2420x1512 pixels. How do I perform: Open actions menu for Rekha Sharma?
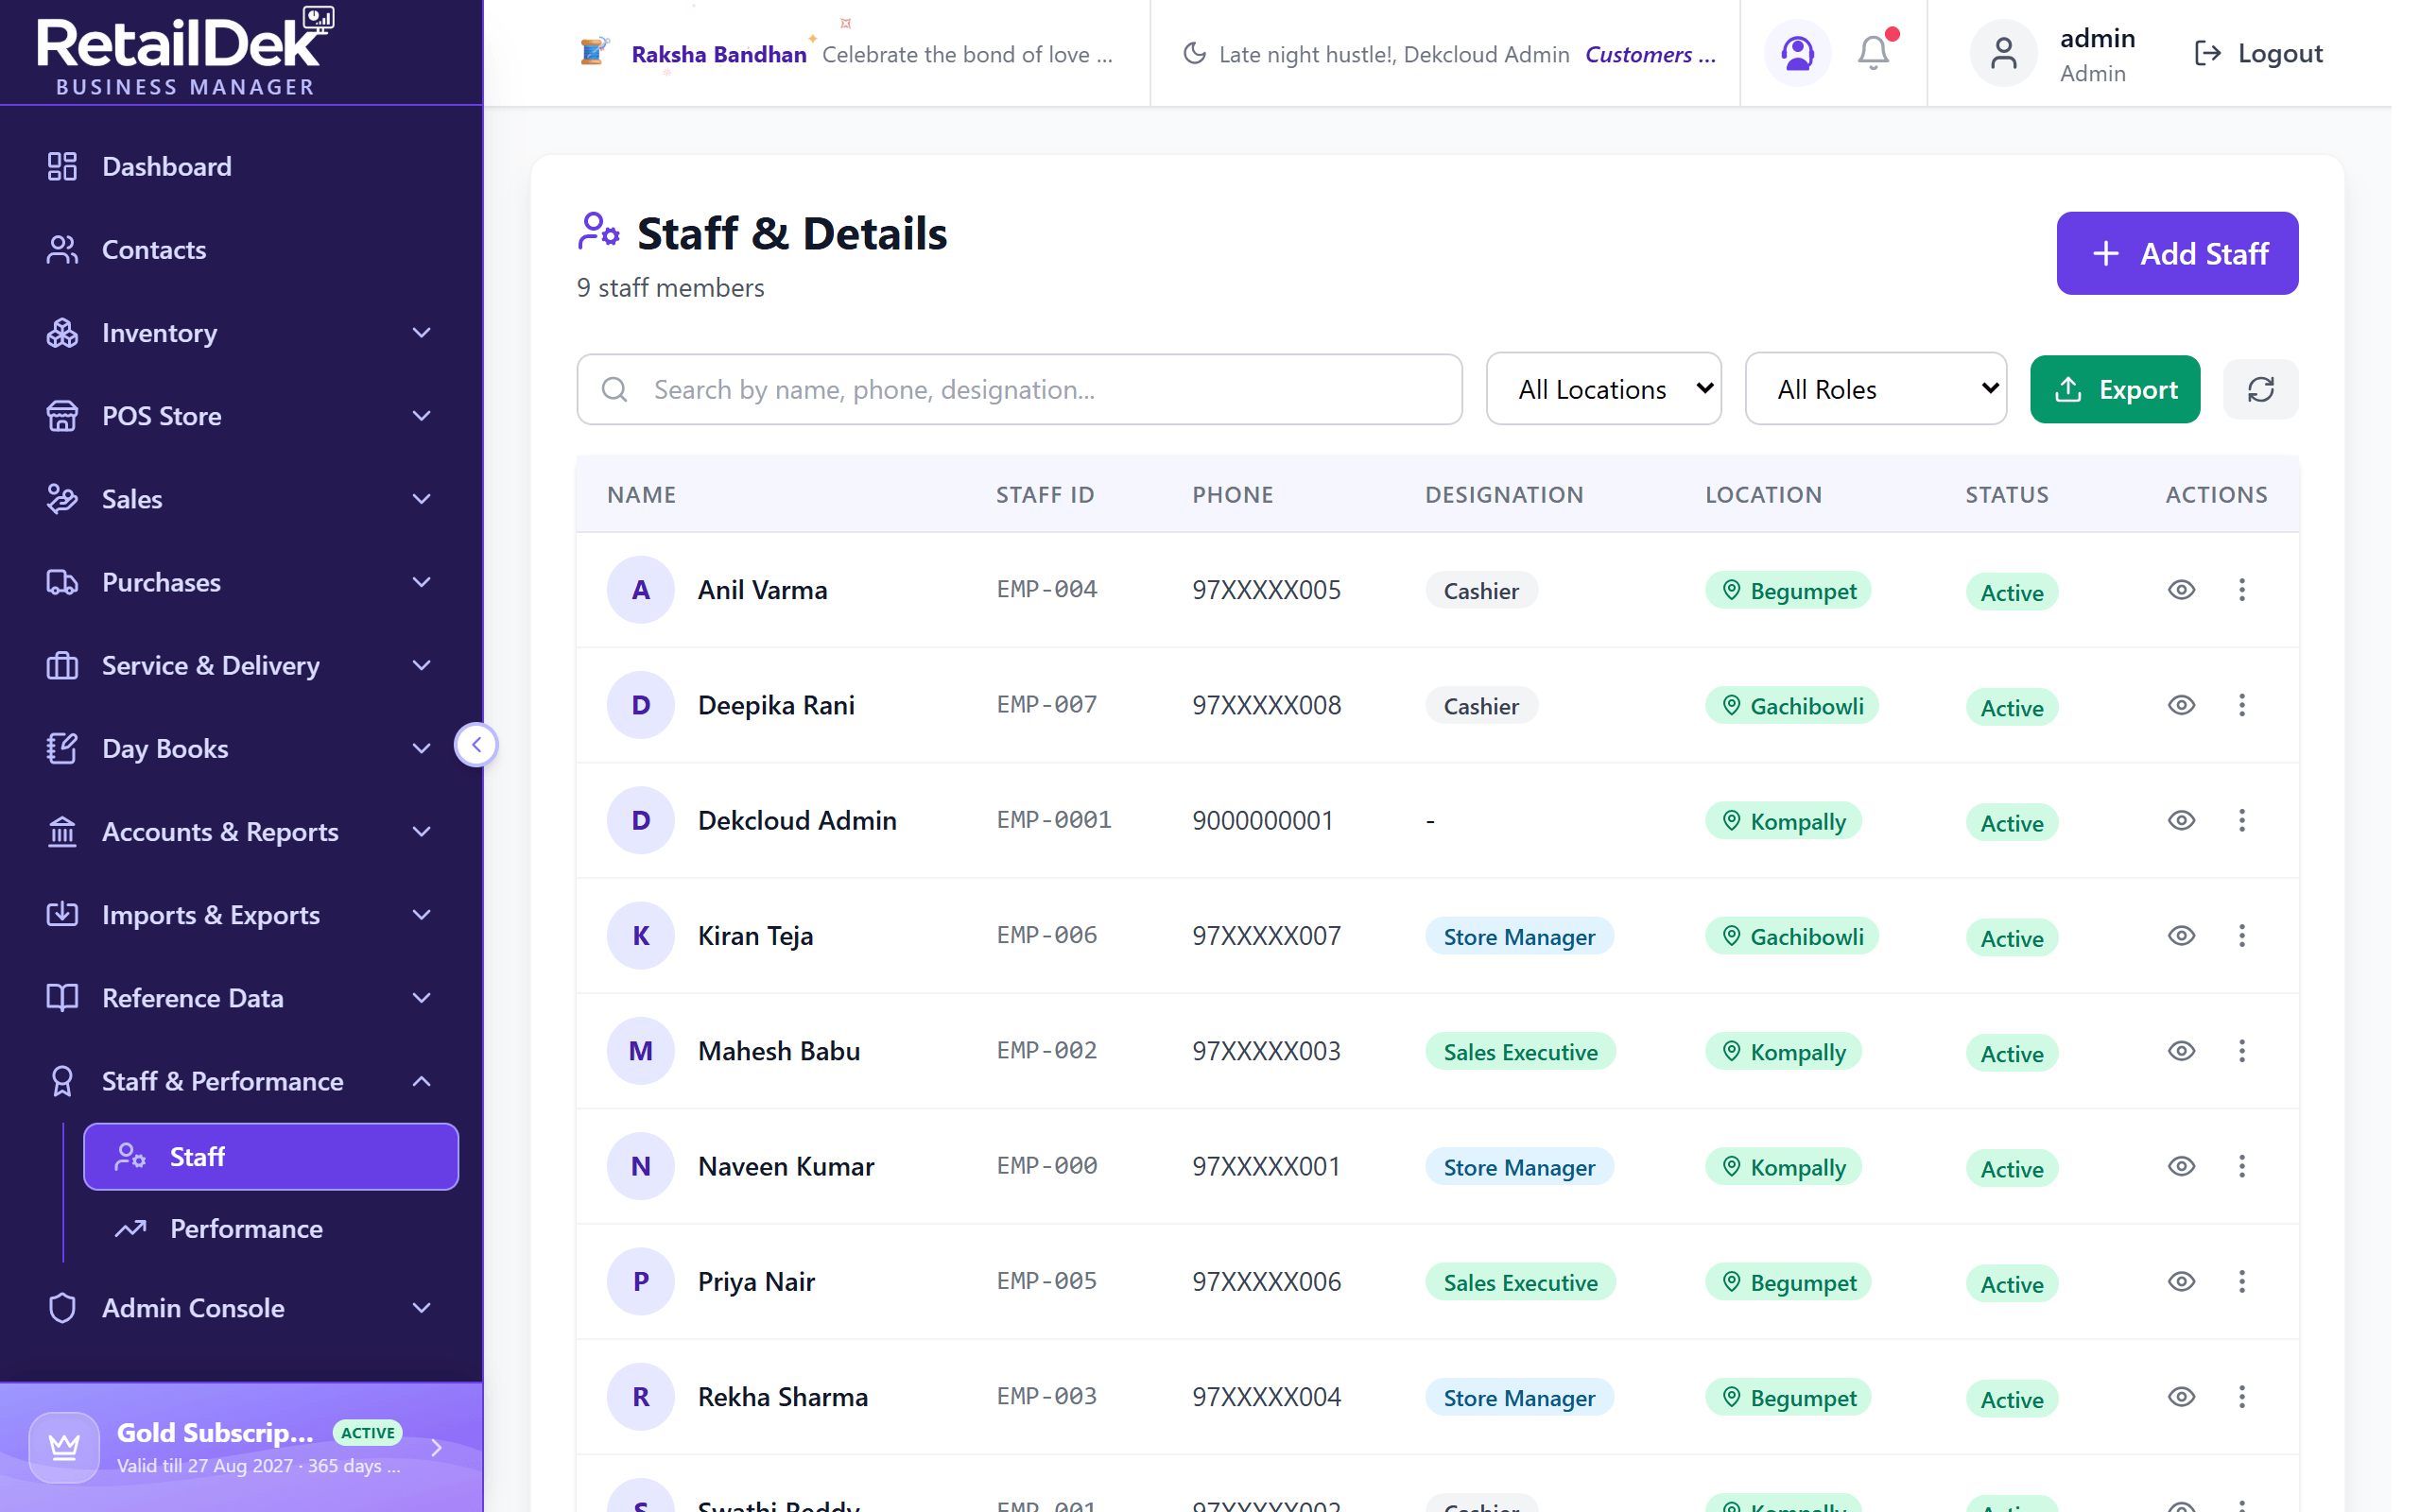tap(2241, 1397)
